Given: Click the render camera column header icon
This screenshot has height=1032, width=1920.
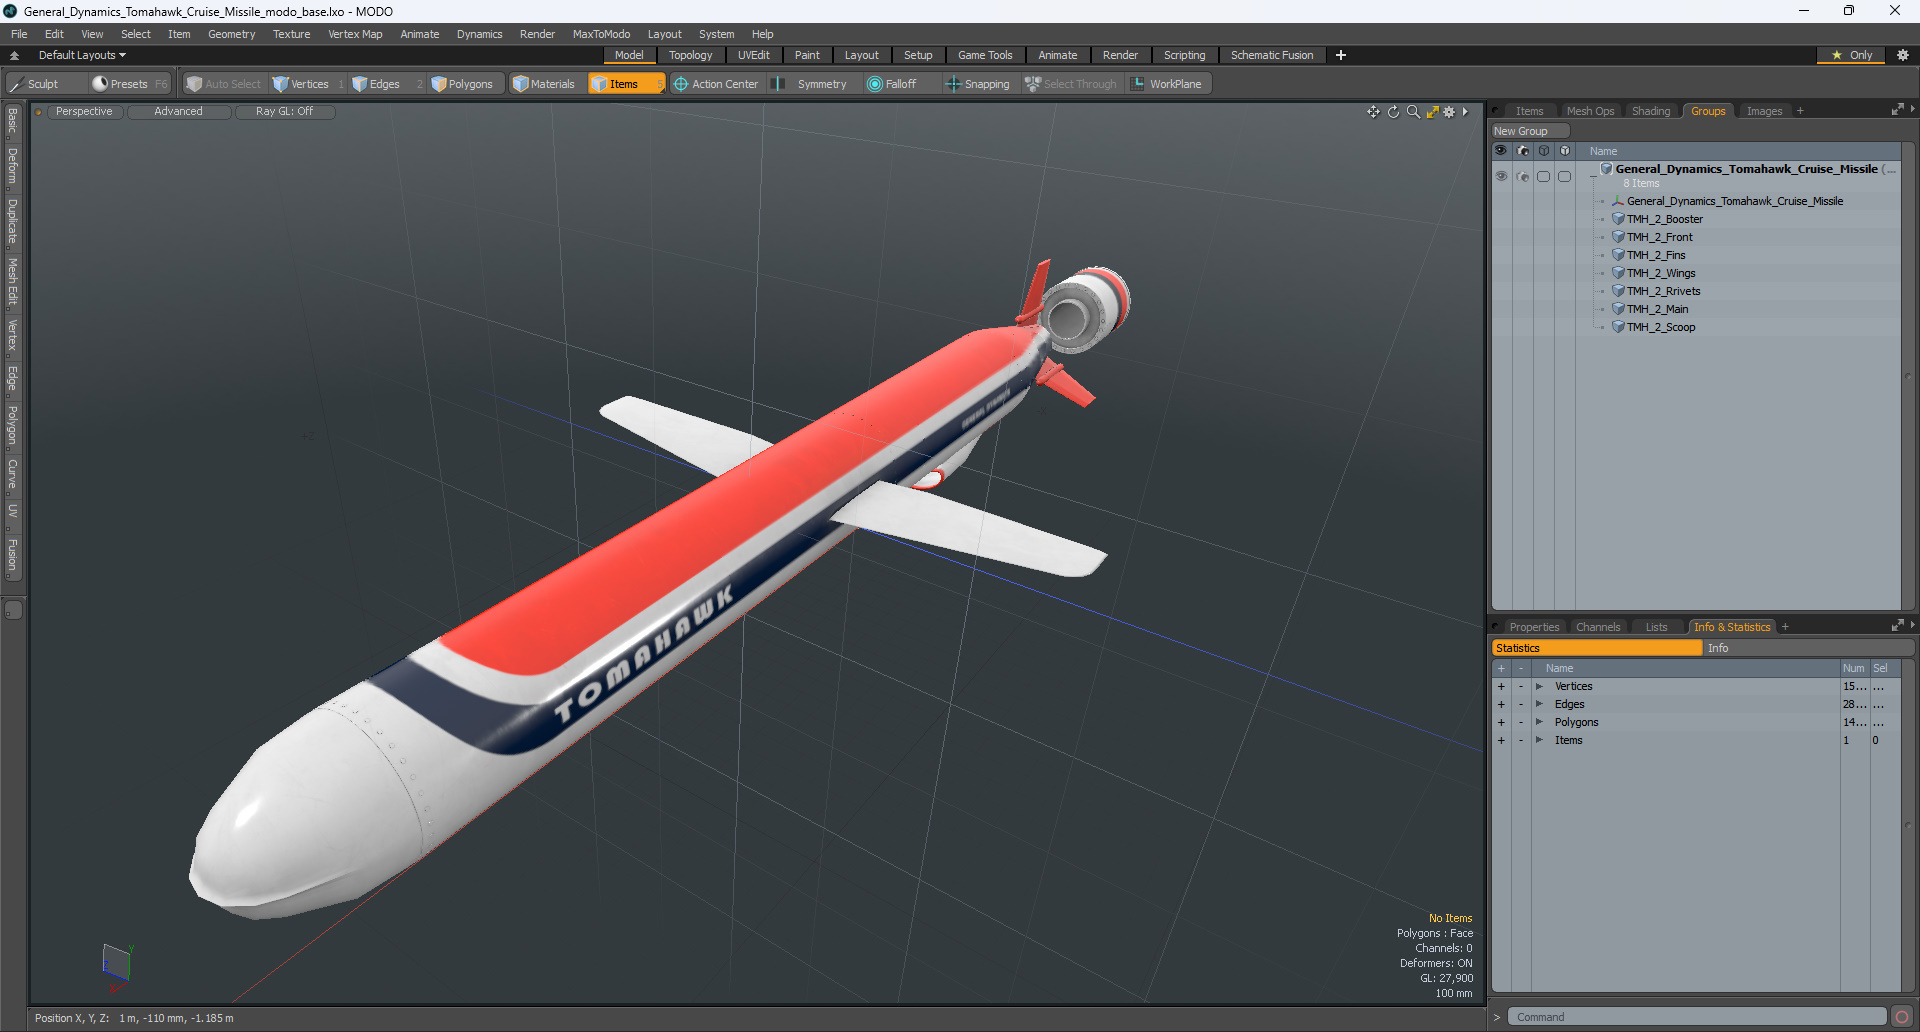Looking at the screenshot, I should [1522, 151].
